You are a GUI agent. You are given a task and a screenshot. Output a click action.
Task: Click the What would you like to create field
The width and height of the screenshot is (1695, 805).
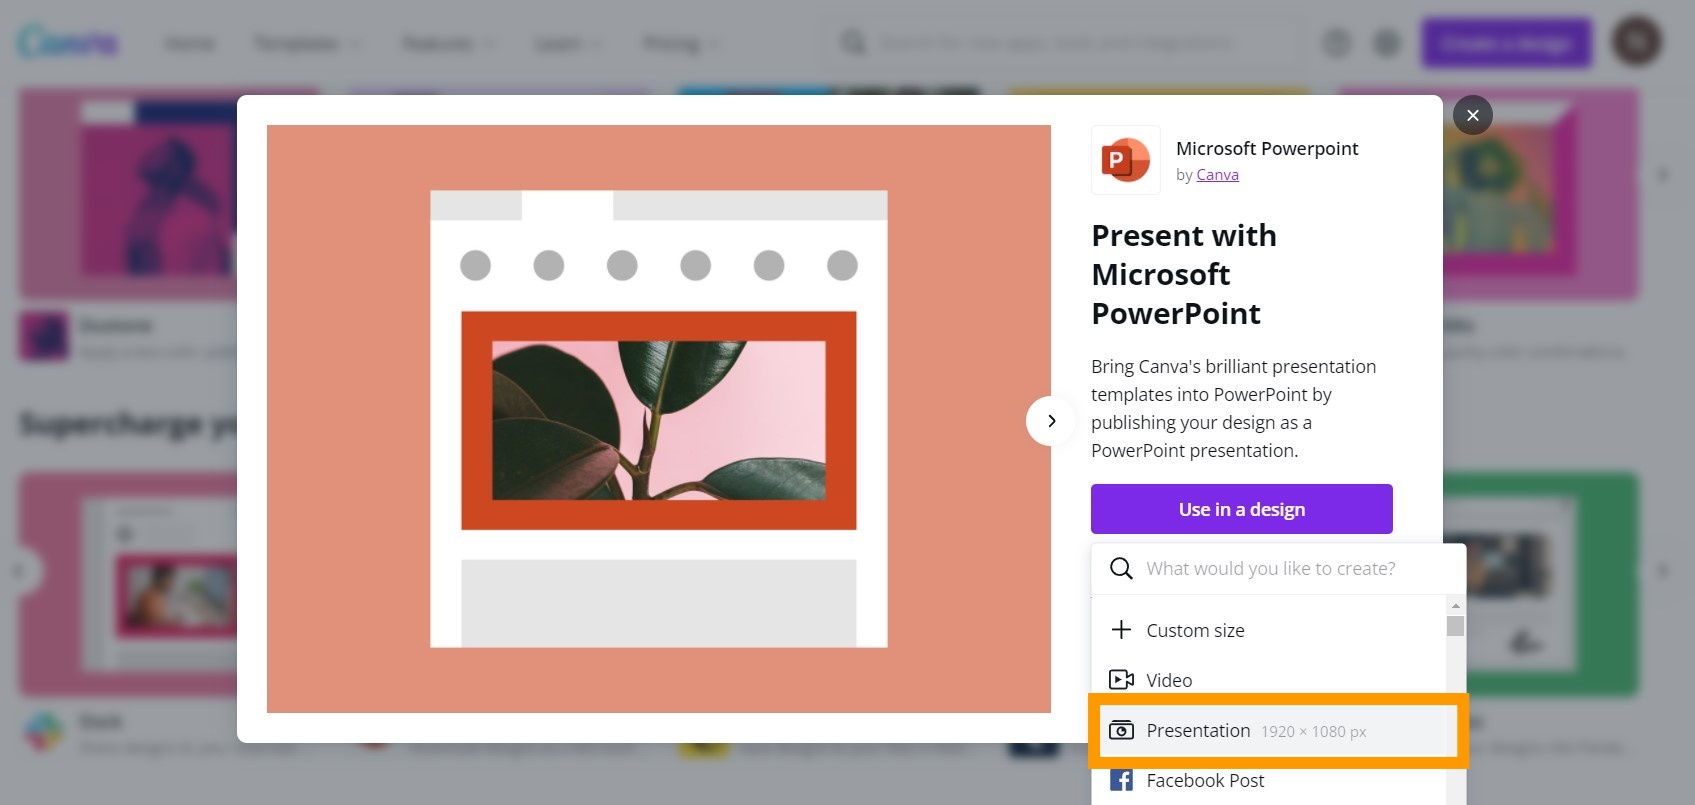point(1278,568)
